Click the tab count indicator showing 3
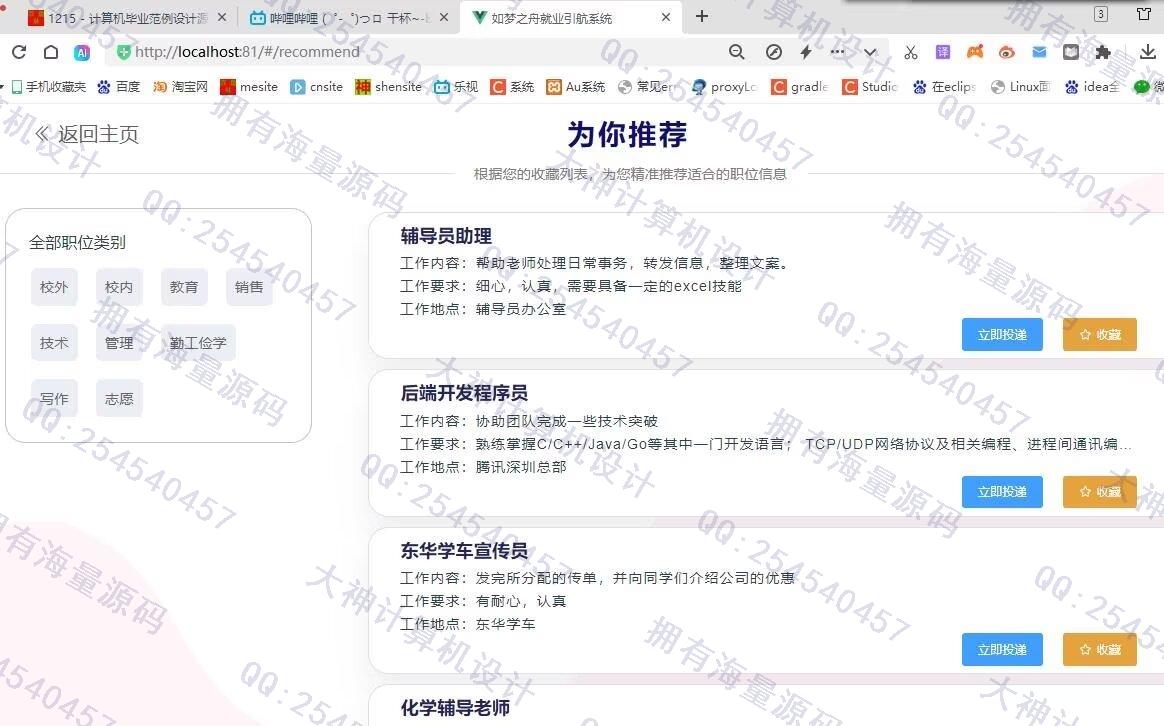Screen dimensions: 1164x726 coord(1101,14)
